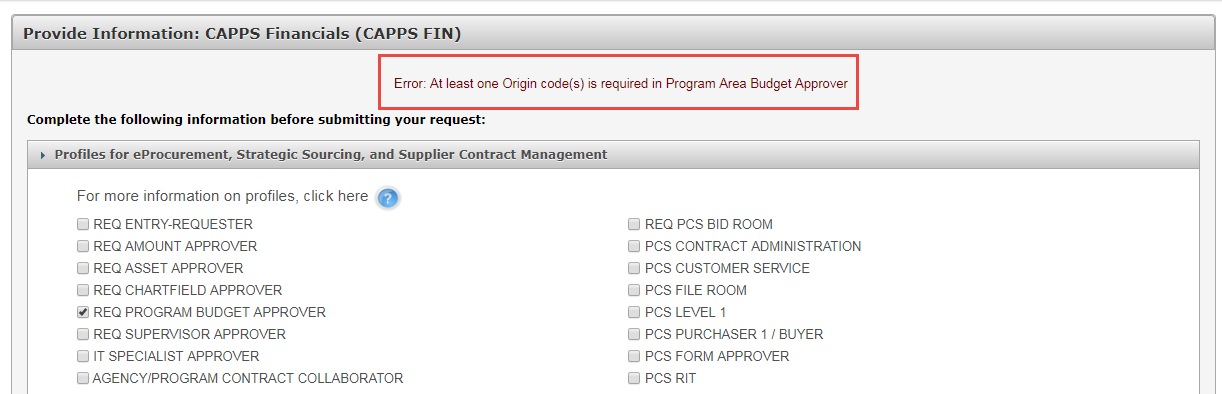The height and width of the screenshot is (394, 1222).
Task: Check the REQ ENTRY-REQUESTER checkbox
Action: coord(83,225)
